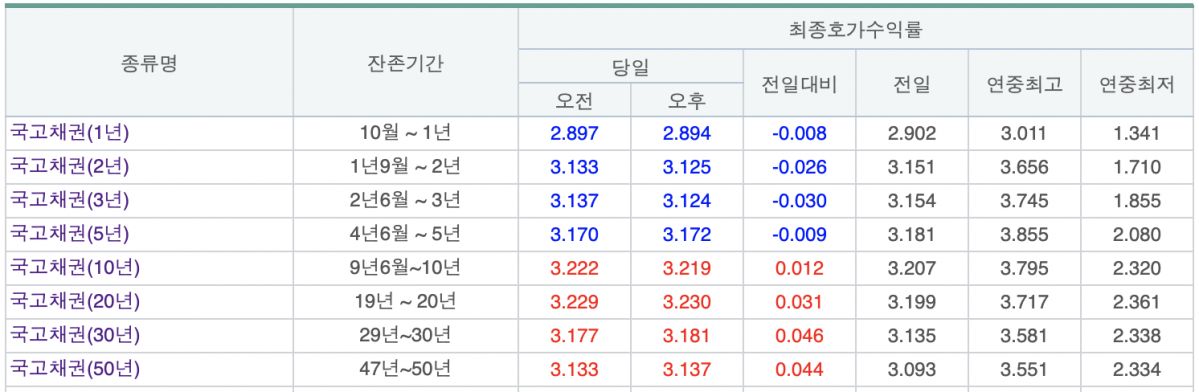Click the change value -0.009
Image resolution: width=1199 pixels, height=392 pixels.
pos(799,235)
